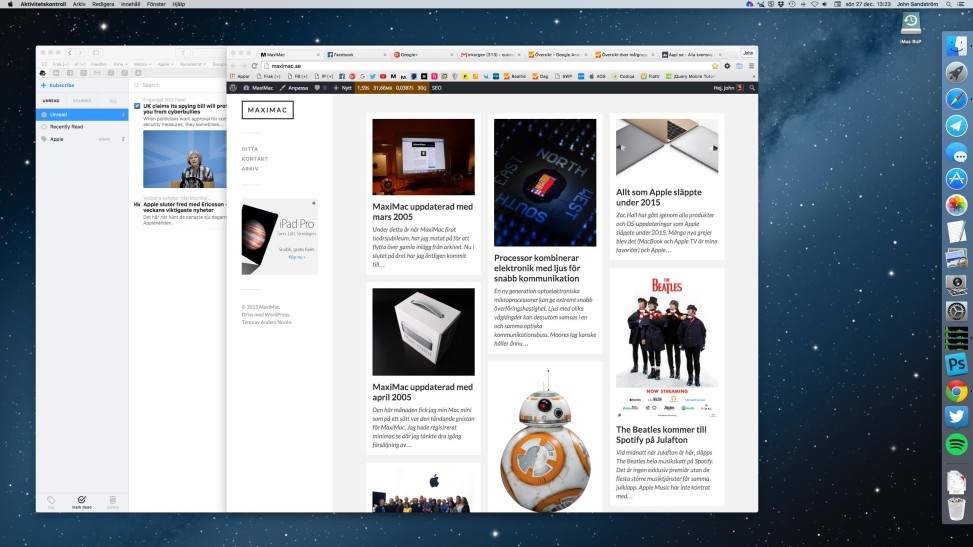Click Chrome extension gear icon
The width and height of the screenshot is (973, 547).
(727, 66)
